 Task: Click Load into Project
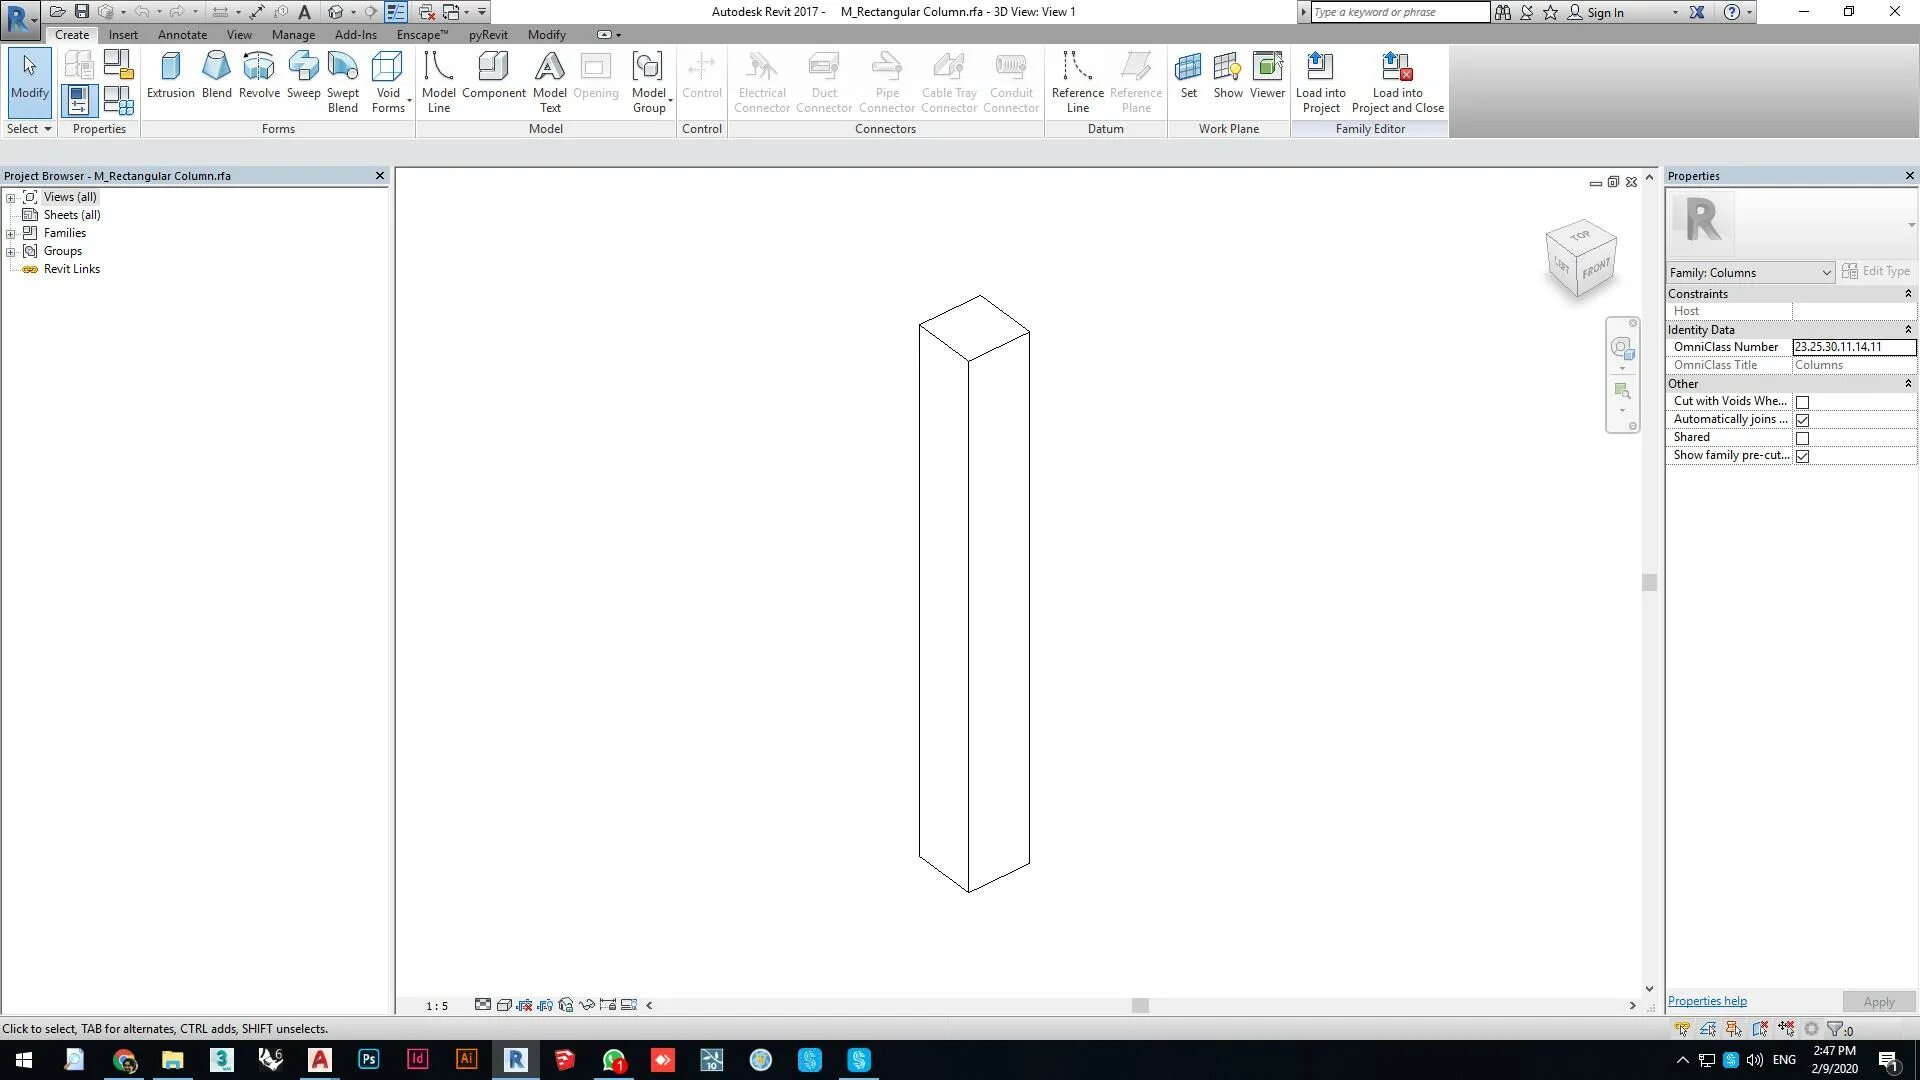click(1321, 83)
